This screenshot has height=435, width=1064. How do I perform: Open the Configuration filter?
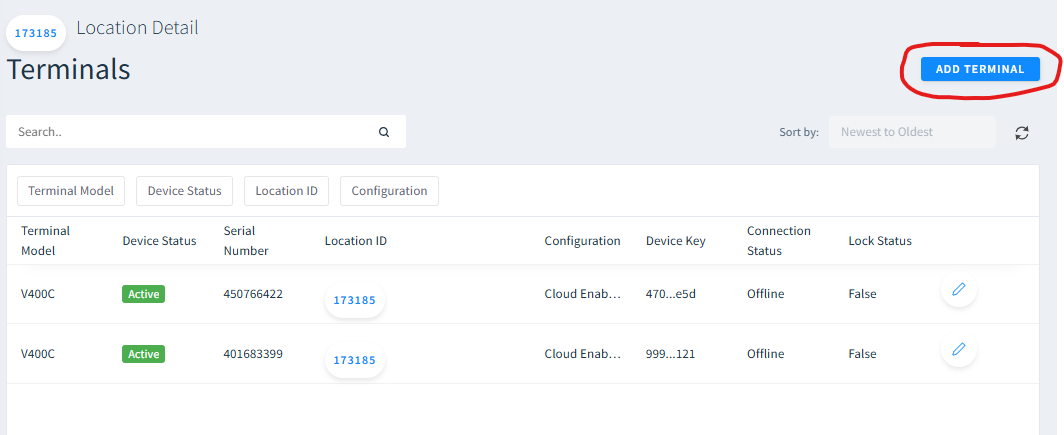point(390,191)
